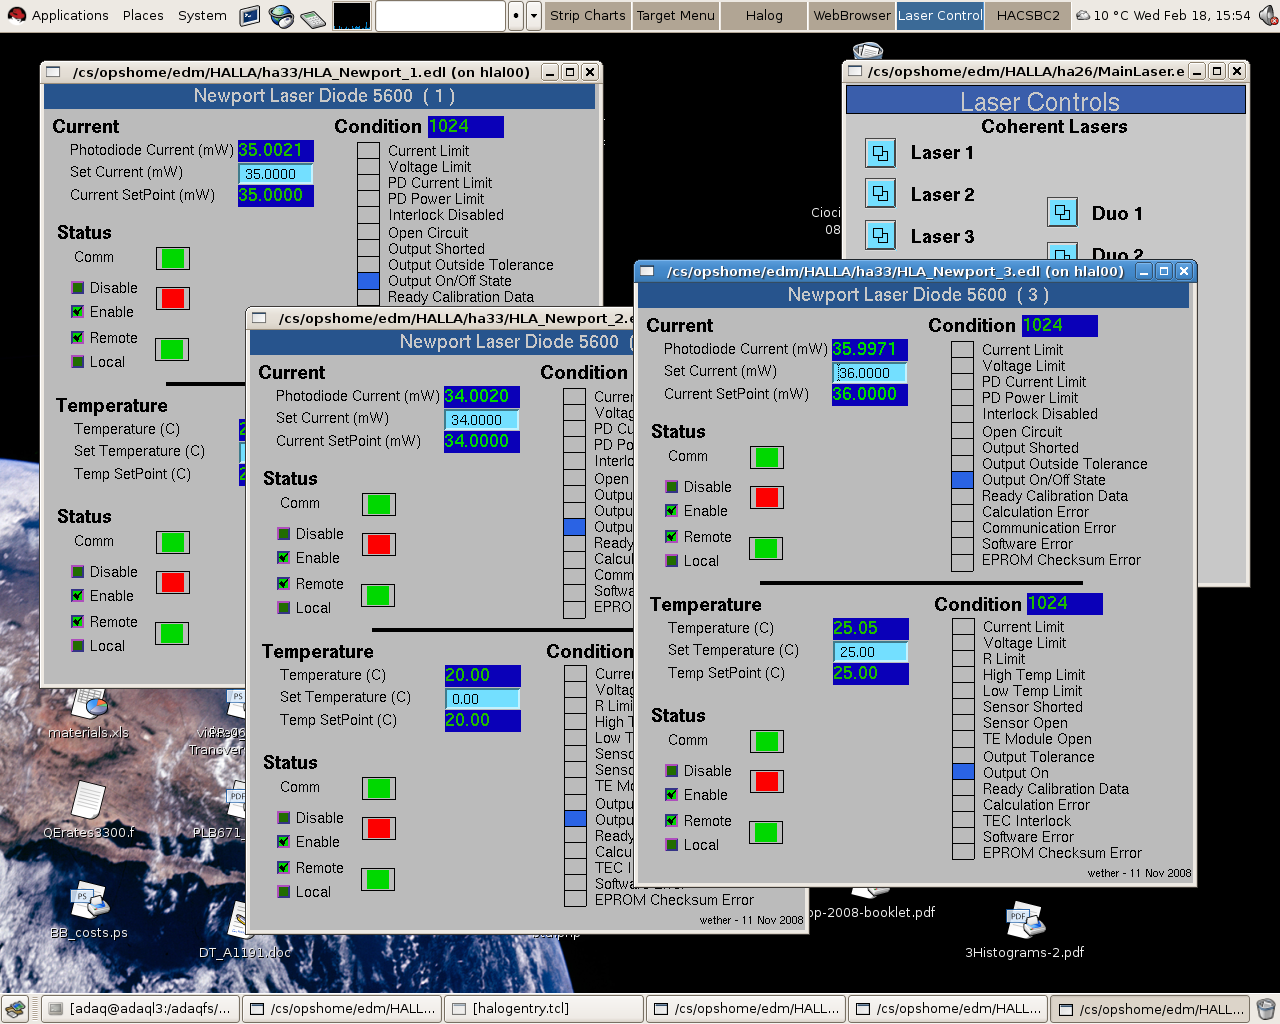Screen dimensions: 1280x1024
Task: Open Laser 1 related display button
Action: click(x=880, y=153)
